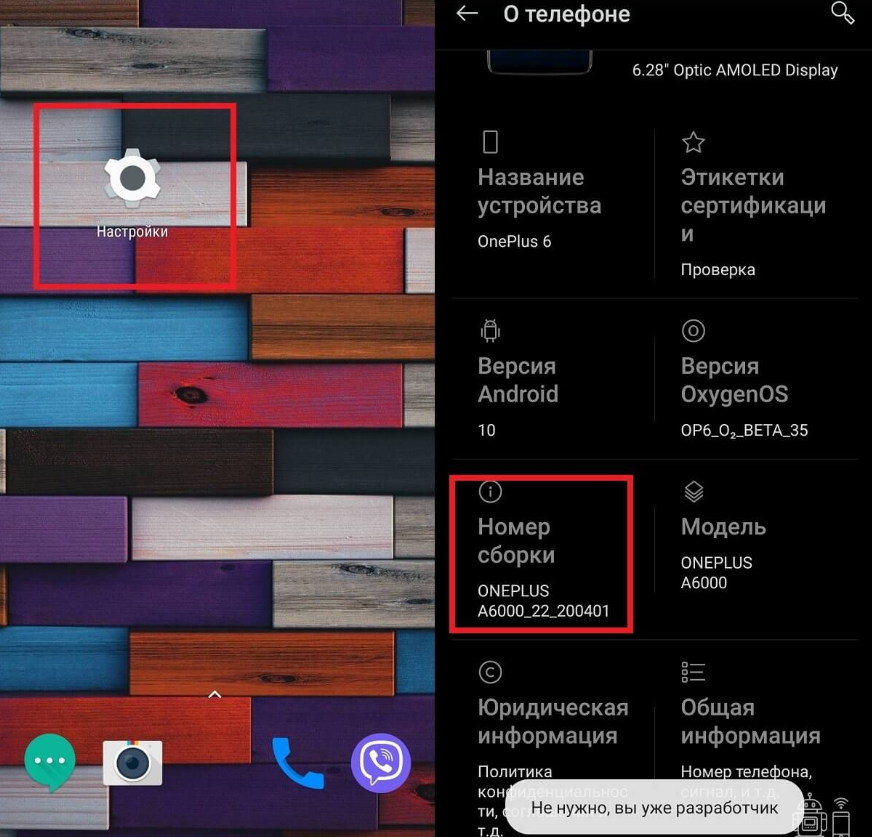Tap the Android version value 10

(x=486, y=430)
